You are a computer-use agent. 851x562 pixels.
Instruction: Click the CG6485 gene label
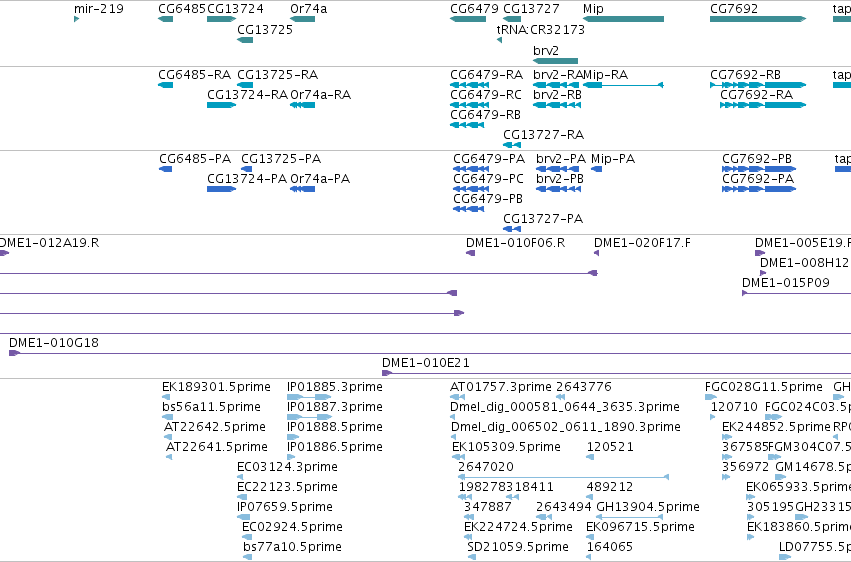(182, 9)
